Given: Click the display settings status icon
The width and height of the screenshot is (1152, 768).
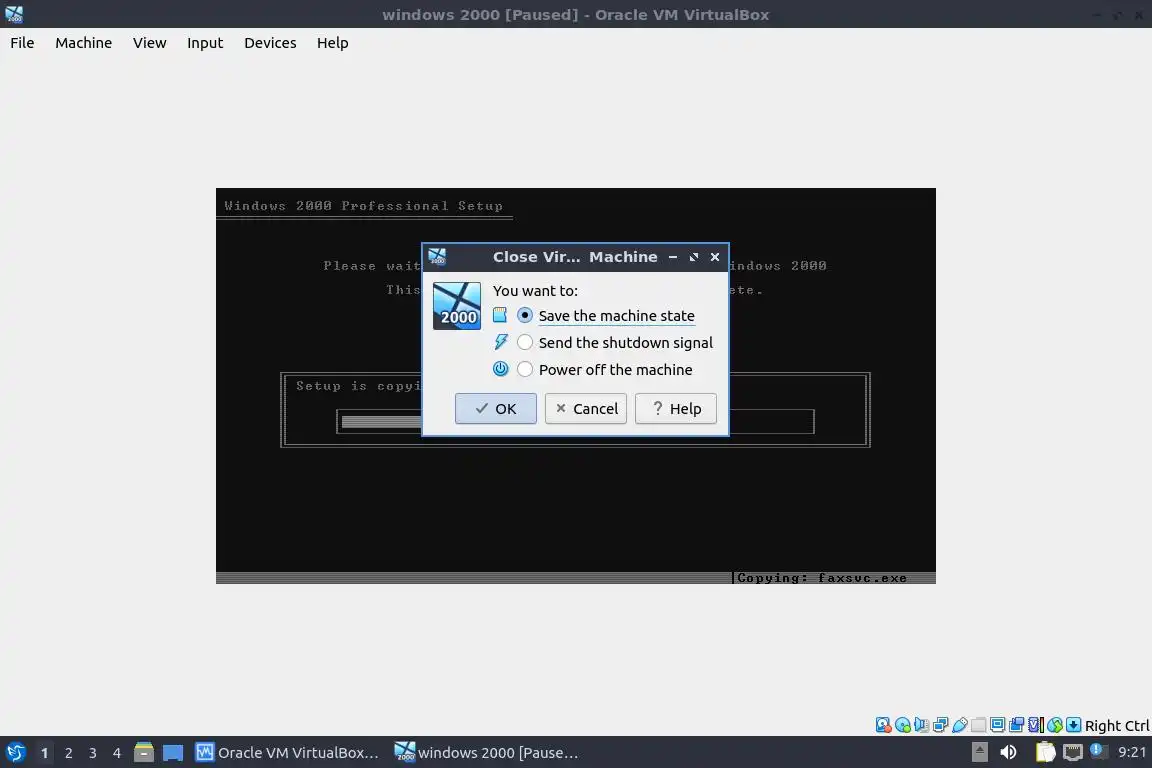Looking at the screenshot, I should pyautogui.click(x=998, y=725).
